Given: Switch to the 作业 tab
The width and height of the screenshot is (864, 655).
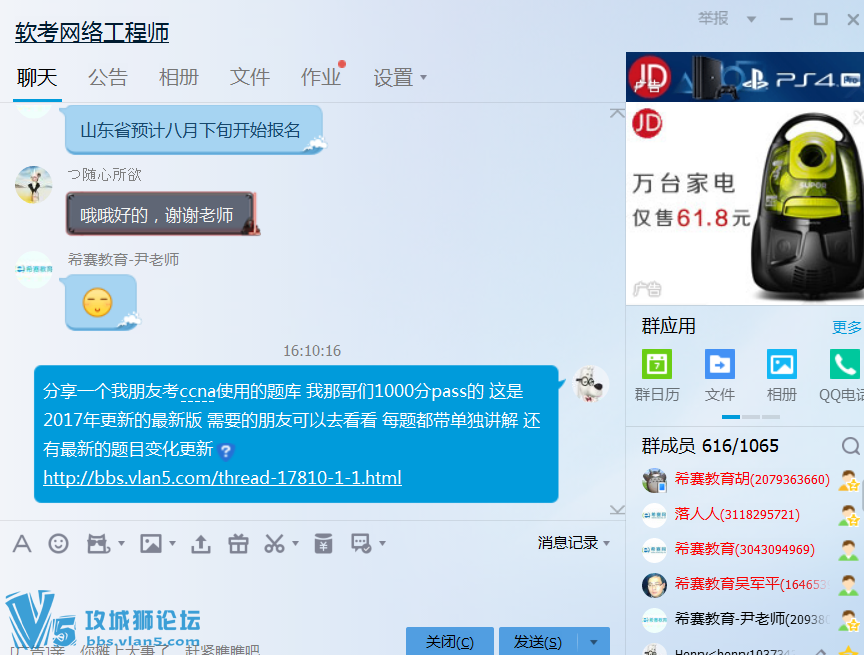Looking at the screenshot, I should click(x=321, y=77).
